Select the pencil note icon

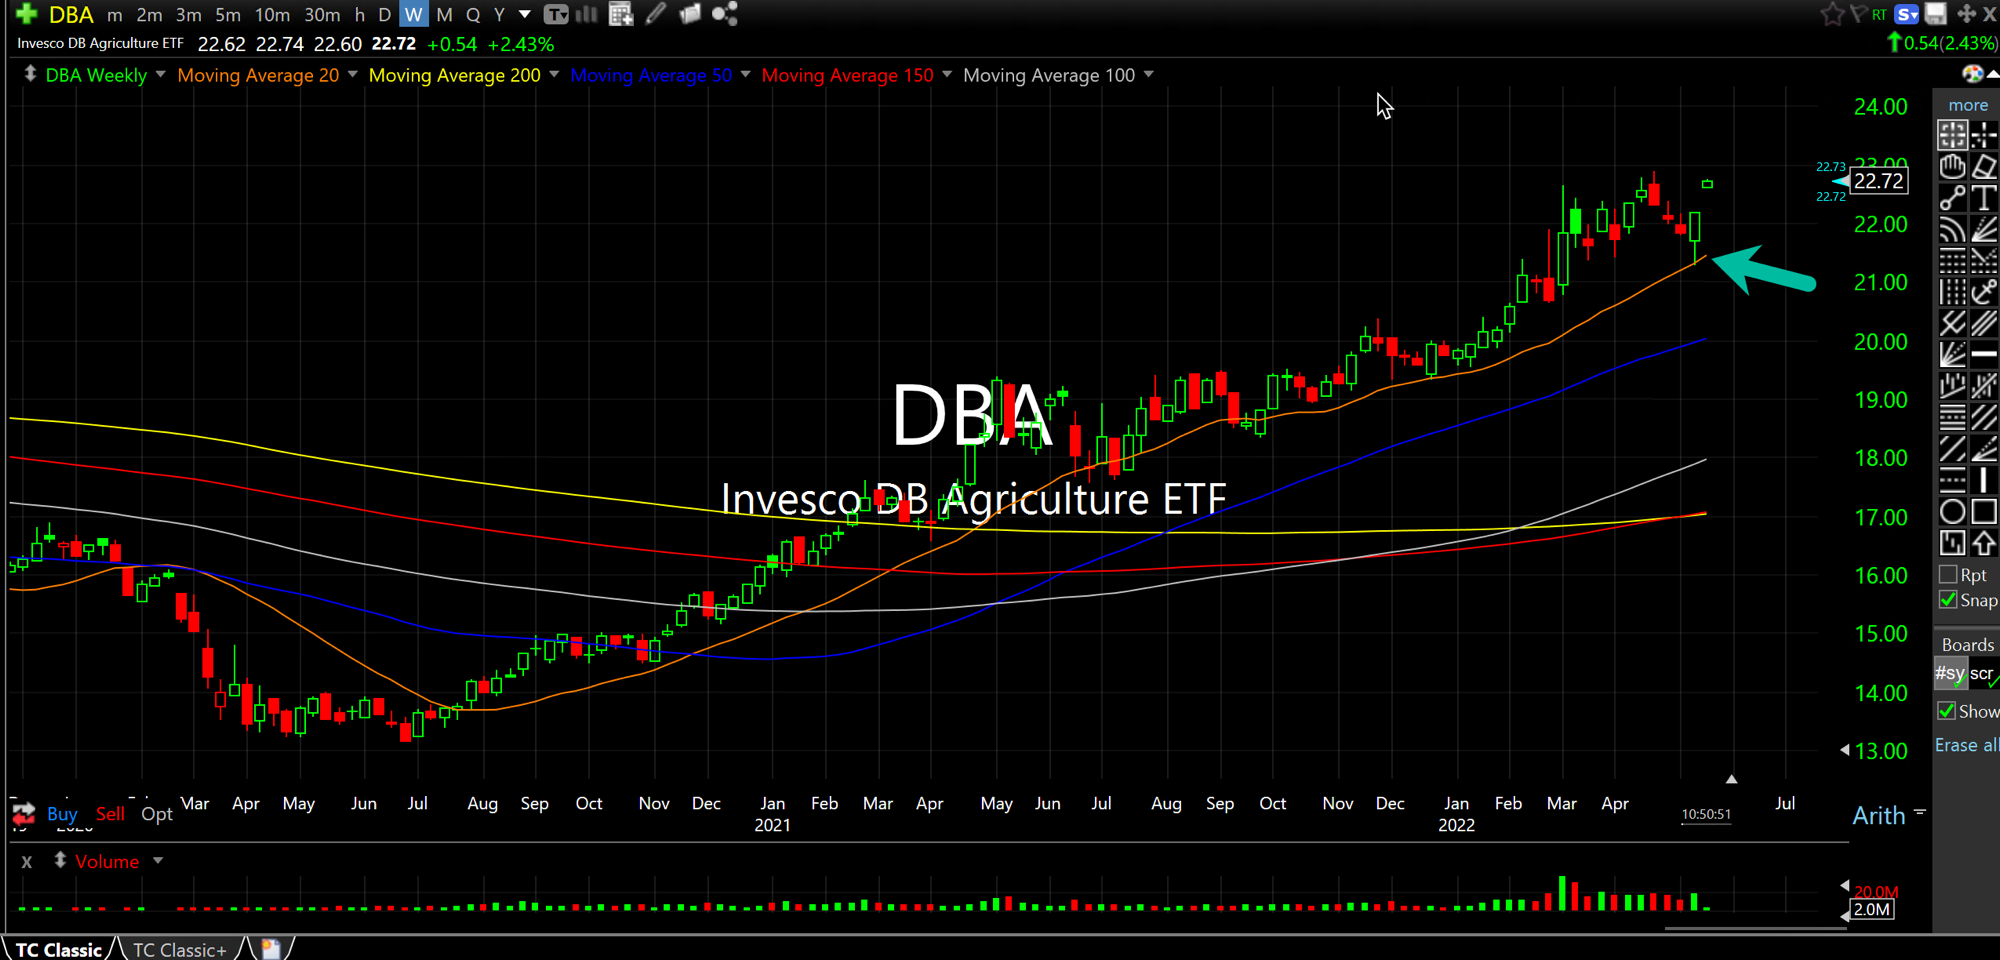(x=656, y=14)
